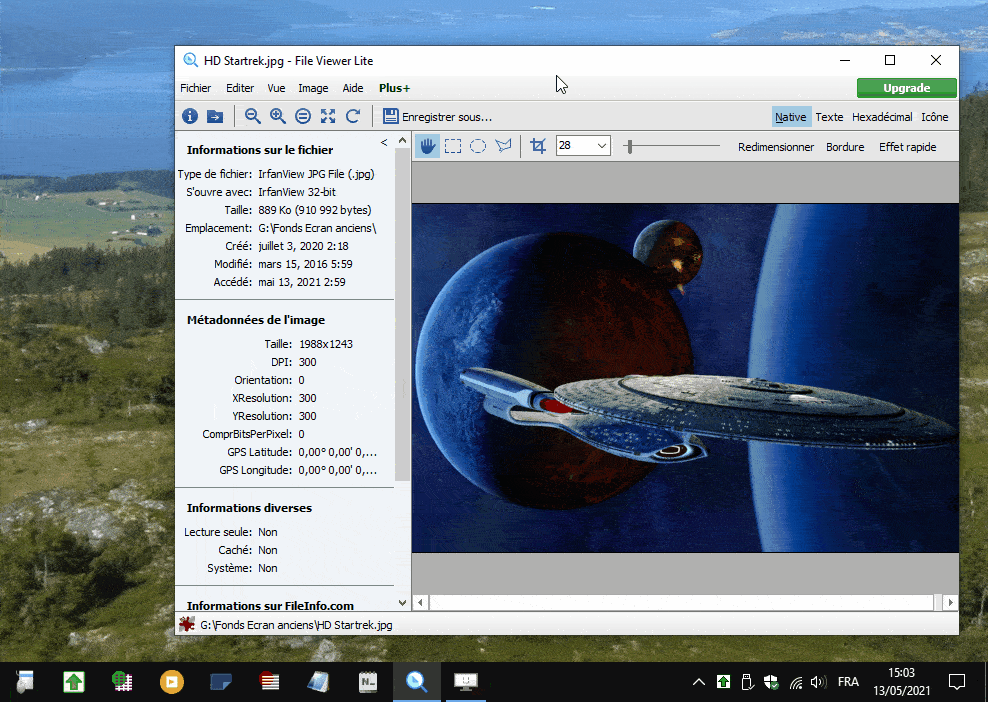
Task: Click the file information icon in toolbar
Action: [x=190, y=116]
